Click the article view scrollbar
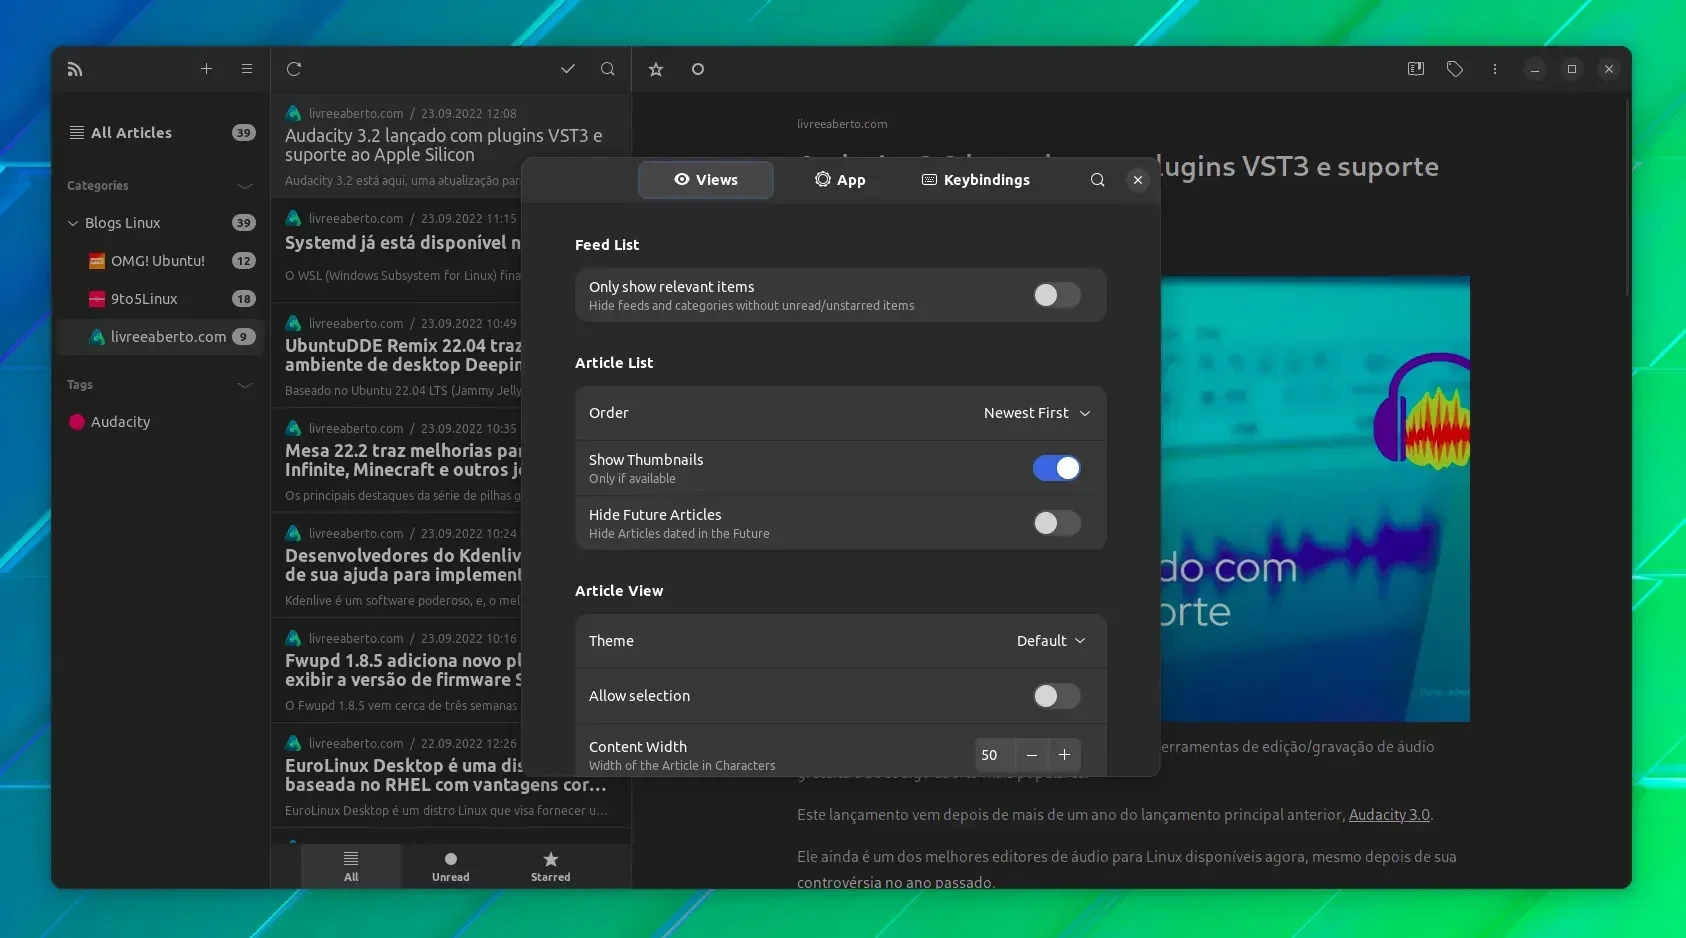The width and height of the screenshot is (1686, 938). point(1627,198)
